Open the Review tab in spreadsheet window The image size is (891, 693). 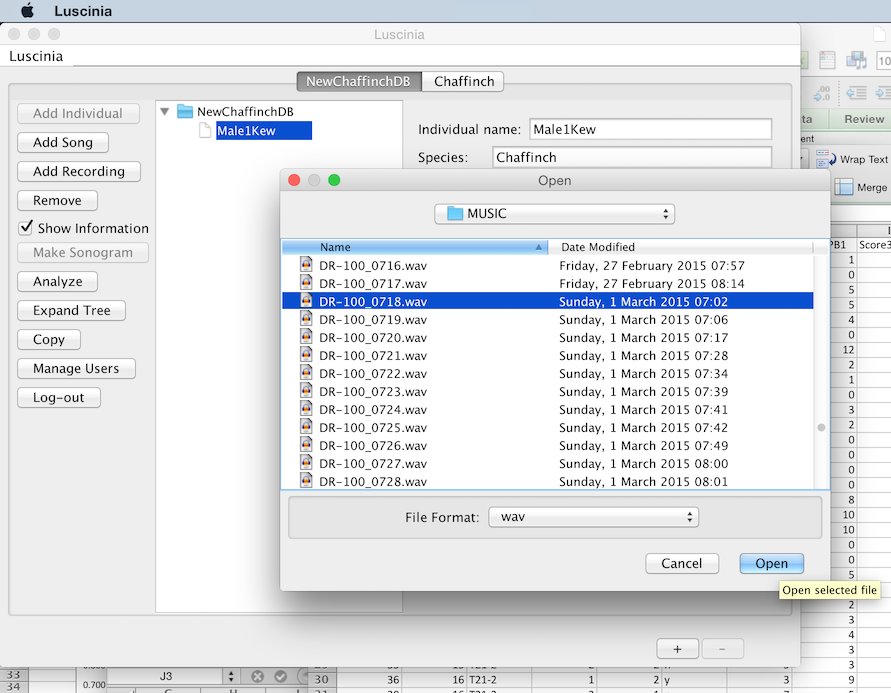(x=864, y=119)
